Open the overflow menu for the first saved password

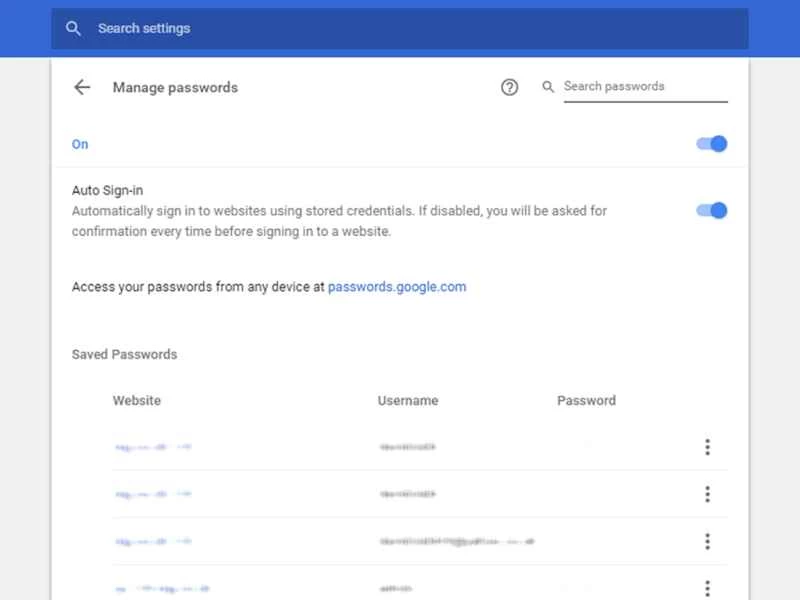tap(707, 446)
